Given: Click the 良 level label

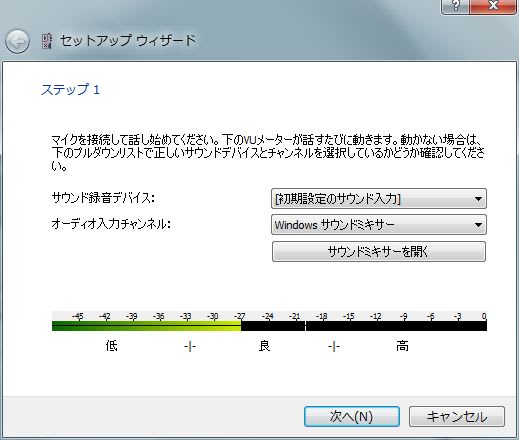Looking at the screenshot, I should pos(264,346).
